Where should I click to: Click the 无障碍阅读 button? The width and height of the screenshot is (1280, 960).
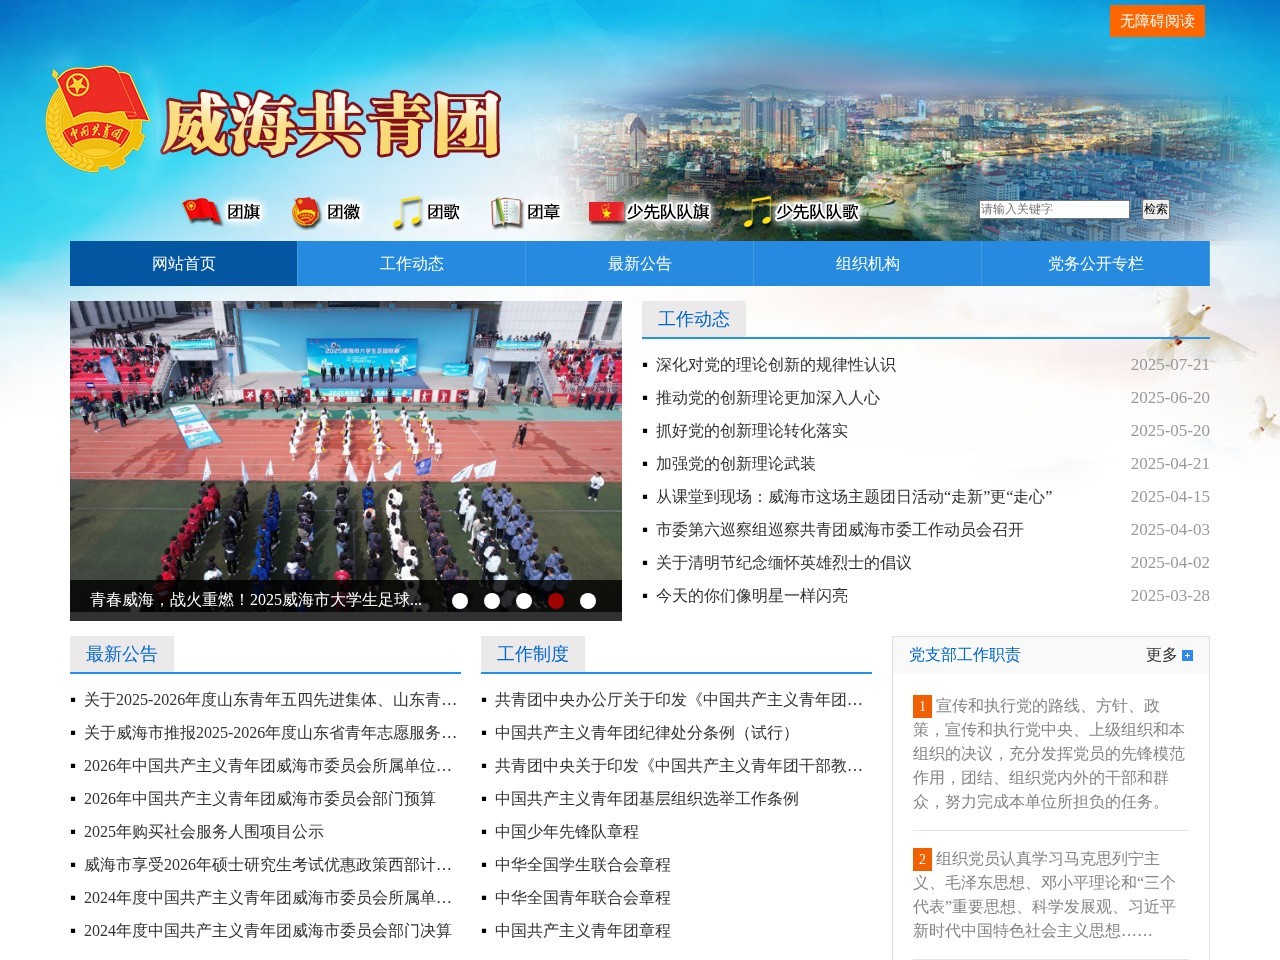[x=1157, y=21]
